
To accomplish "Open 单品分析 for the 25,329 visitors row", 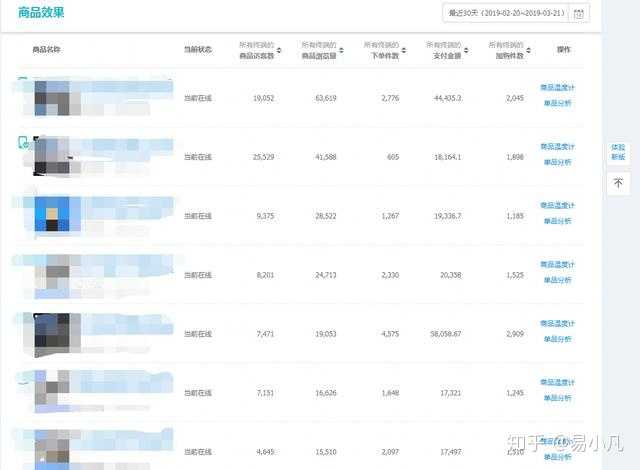I will 557,162.
